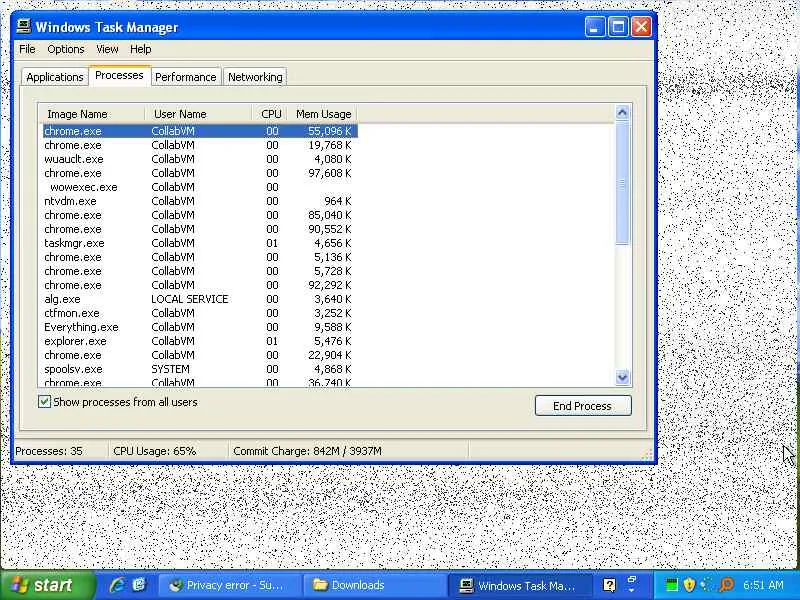This screenshot has height=600, width=800.
Task: Select the taskmgr.exe process
Action: 200,243
